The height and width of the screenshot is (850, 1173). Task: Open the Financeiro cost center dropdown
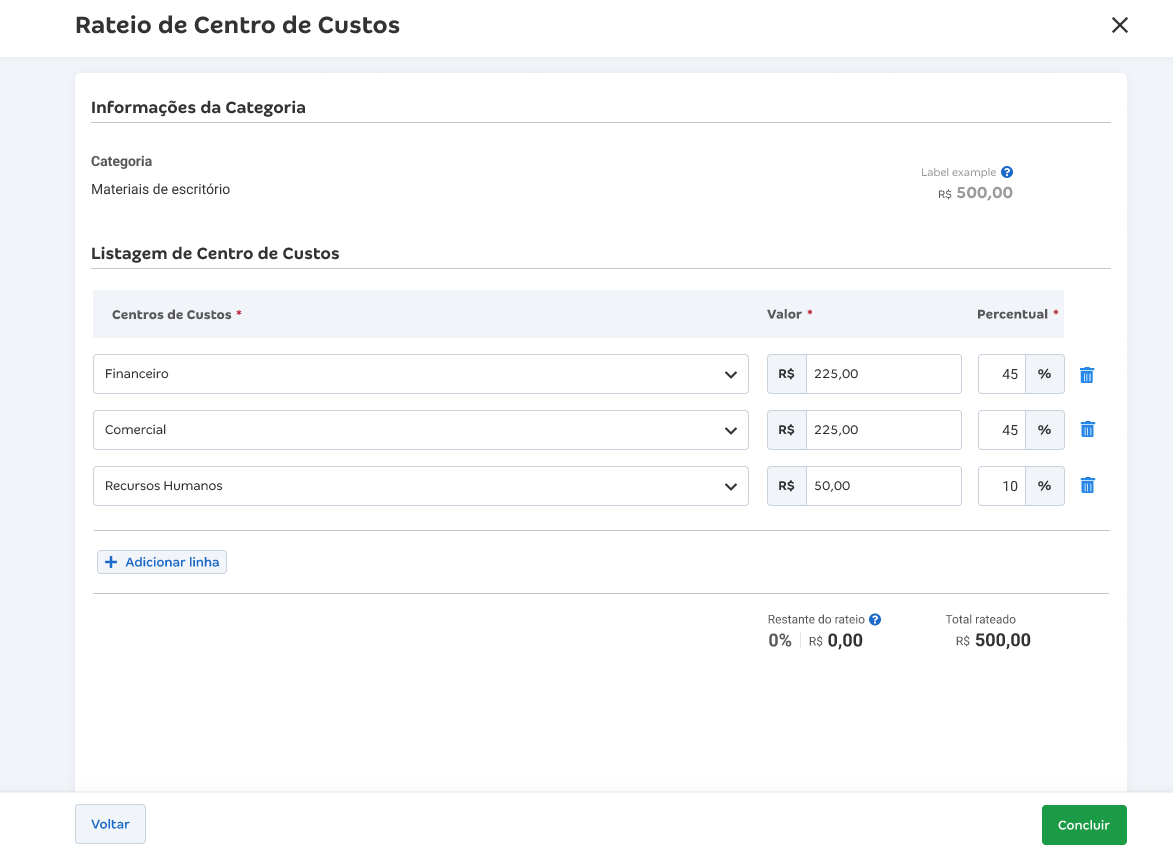coord(420,374)
